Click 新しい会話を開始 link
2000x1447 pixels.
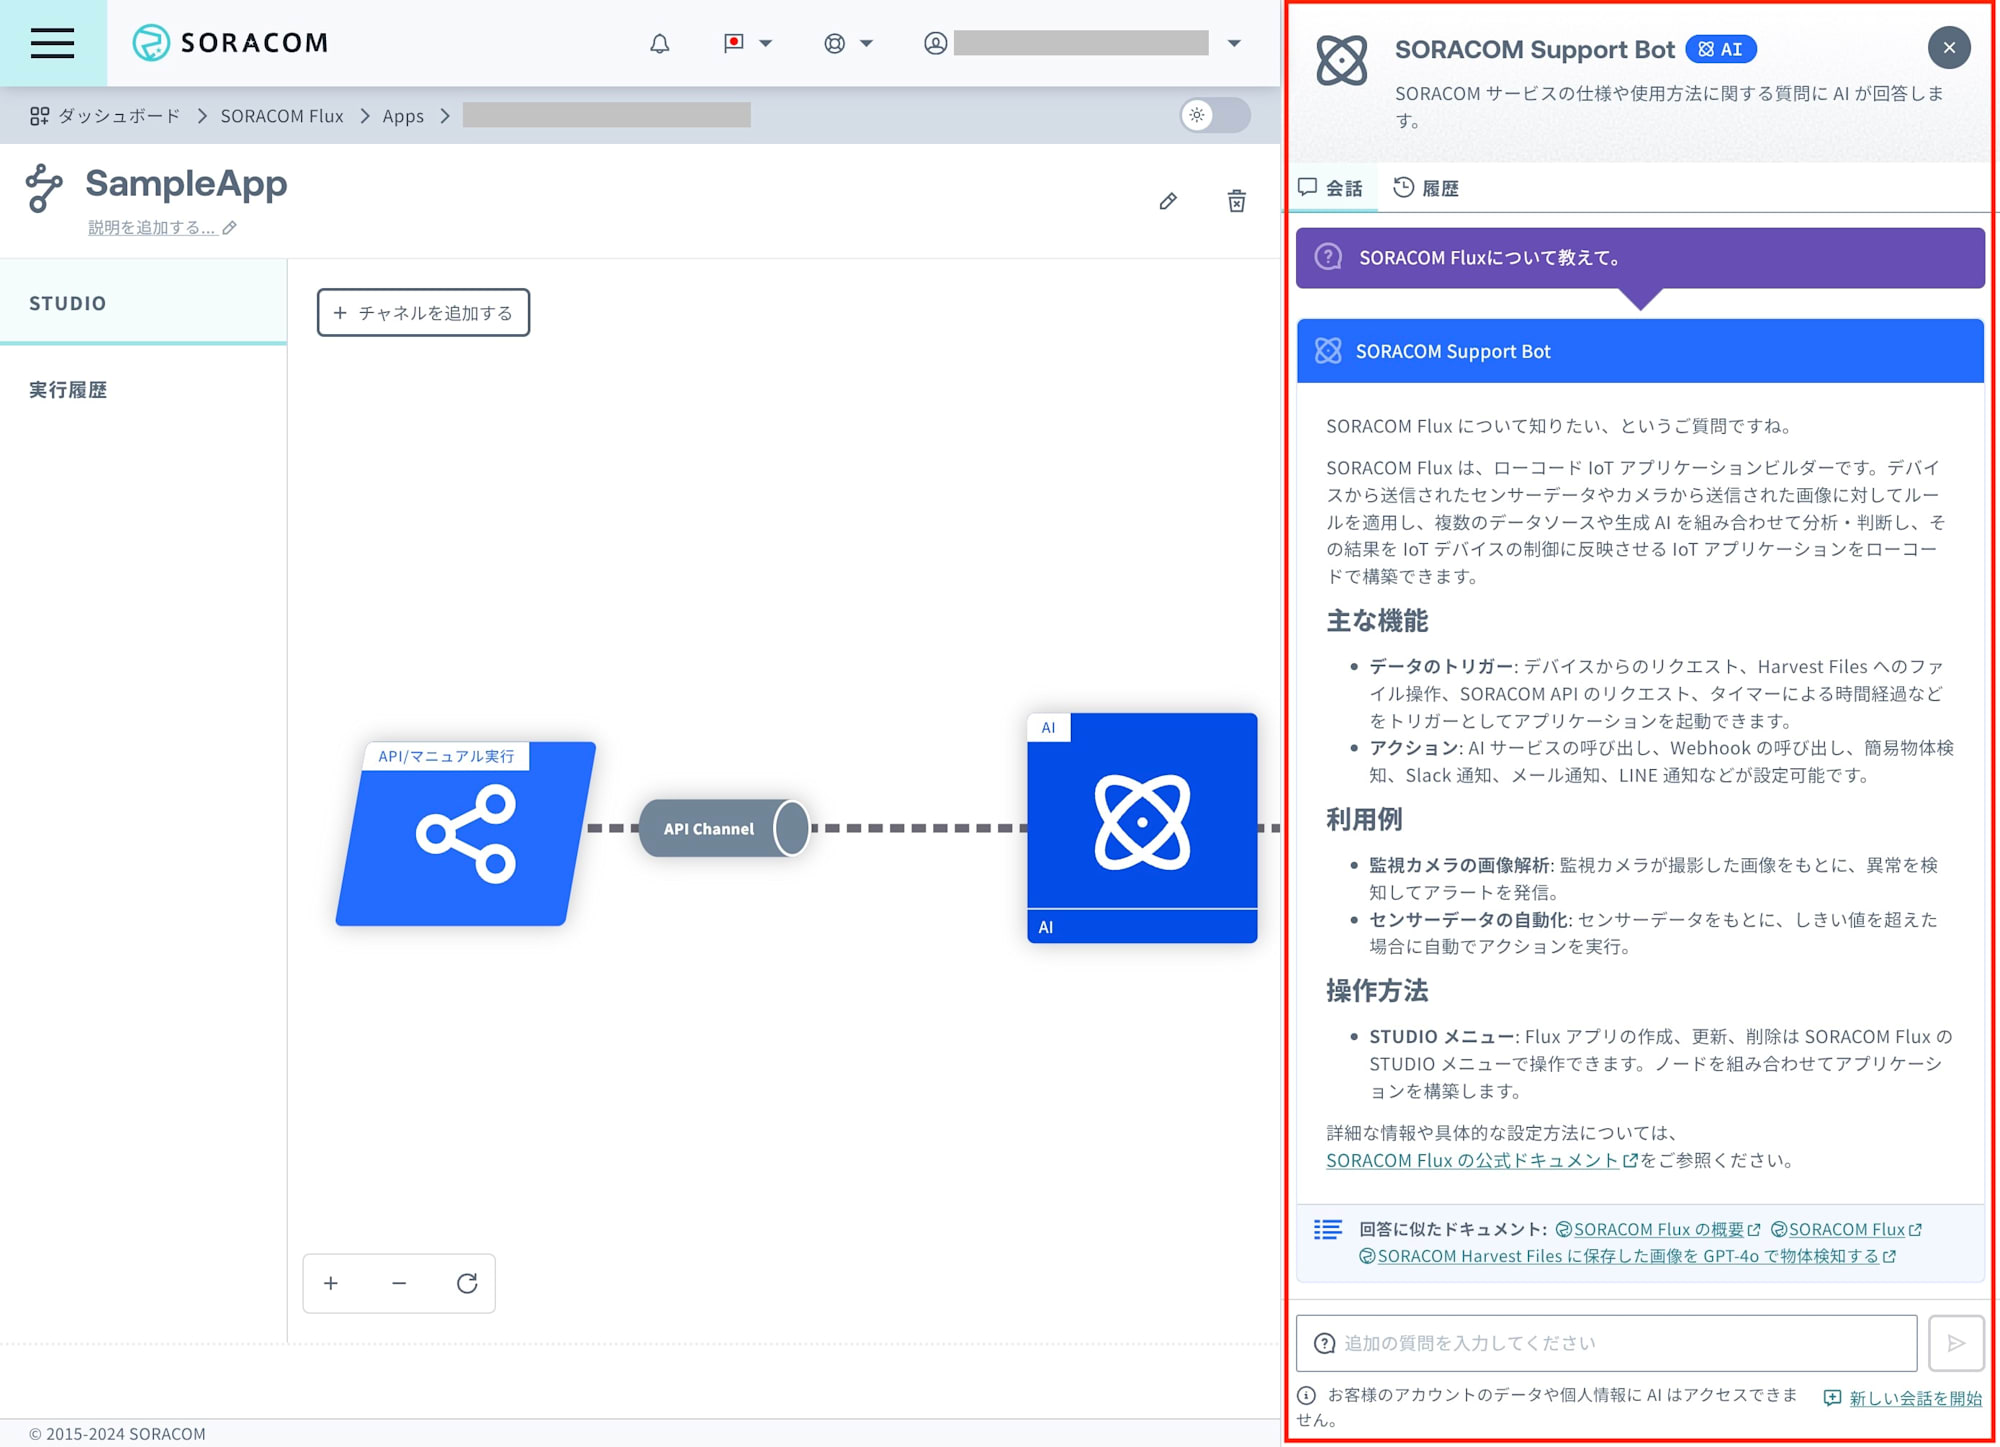click(x=1903, y=1398)
